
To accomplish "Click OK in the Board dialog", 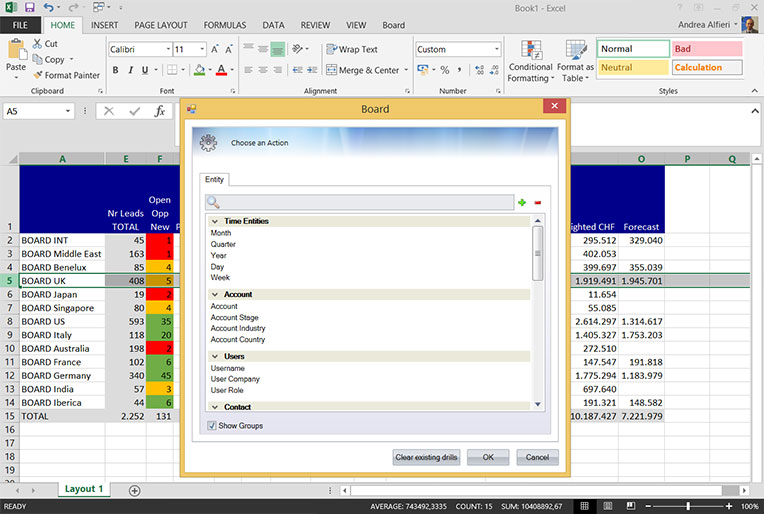I will coord(488,457).
